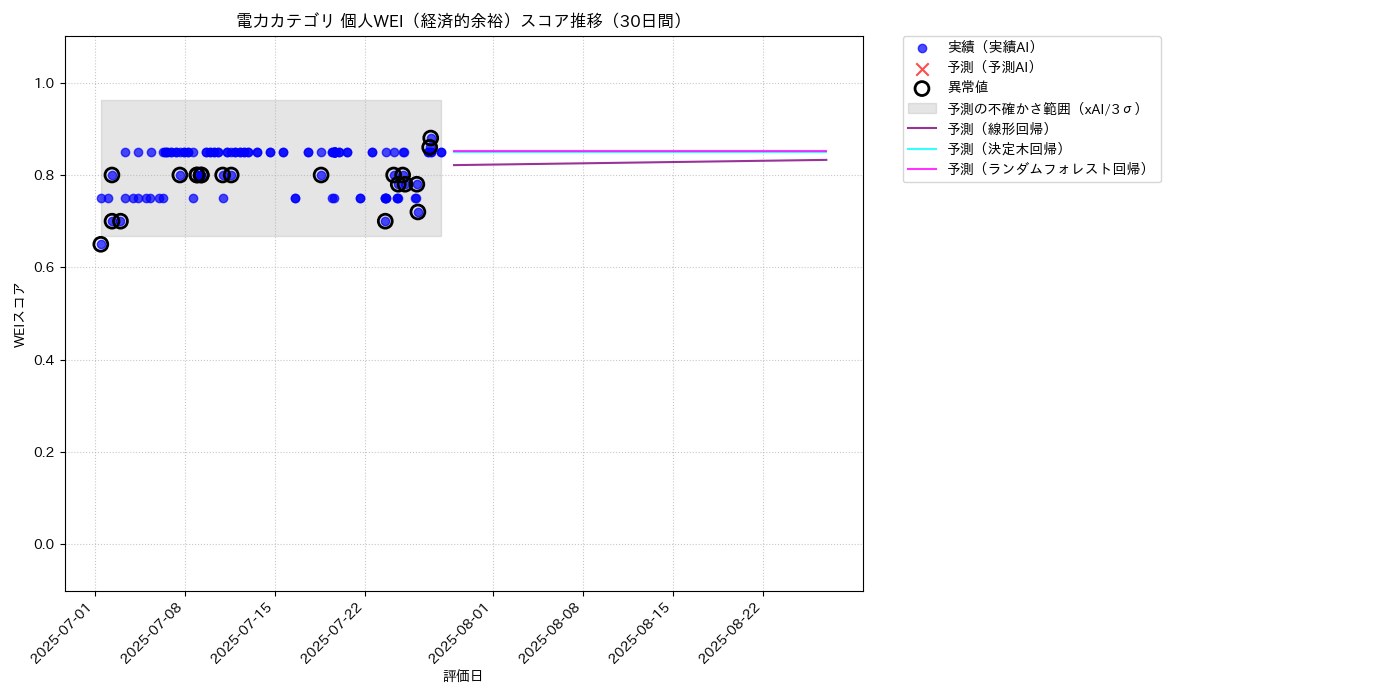The image size is (1400, 700).
Task: Click the '0.0' y-axis tick label
Action: click(x=45, y=544)
